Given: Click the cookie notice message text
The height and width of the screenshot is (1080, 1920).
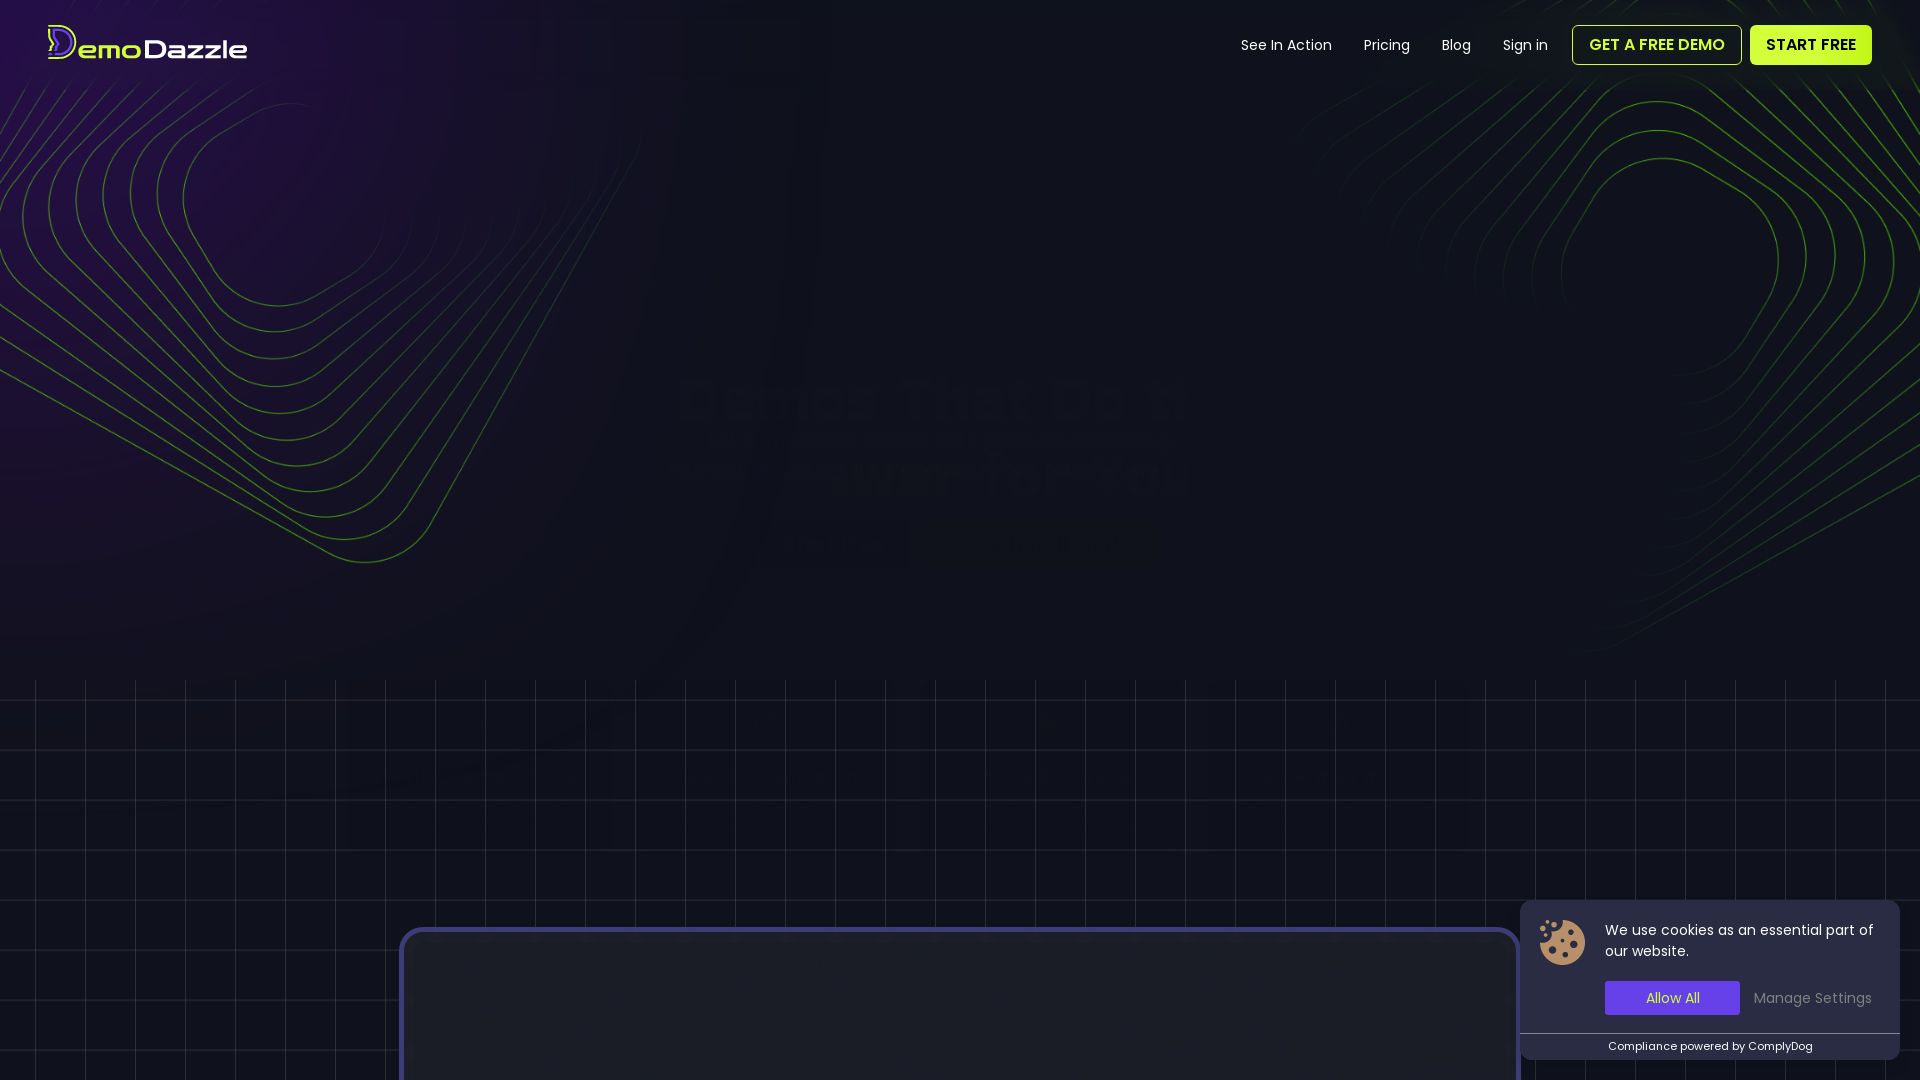Looking at the screenshot, I should pyautogui.click(x=1738, y=940).
